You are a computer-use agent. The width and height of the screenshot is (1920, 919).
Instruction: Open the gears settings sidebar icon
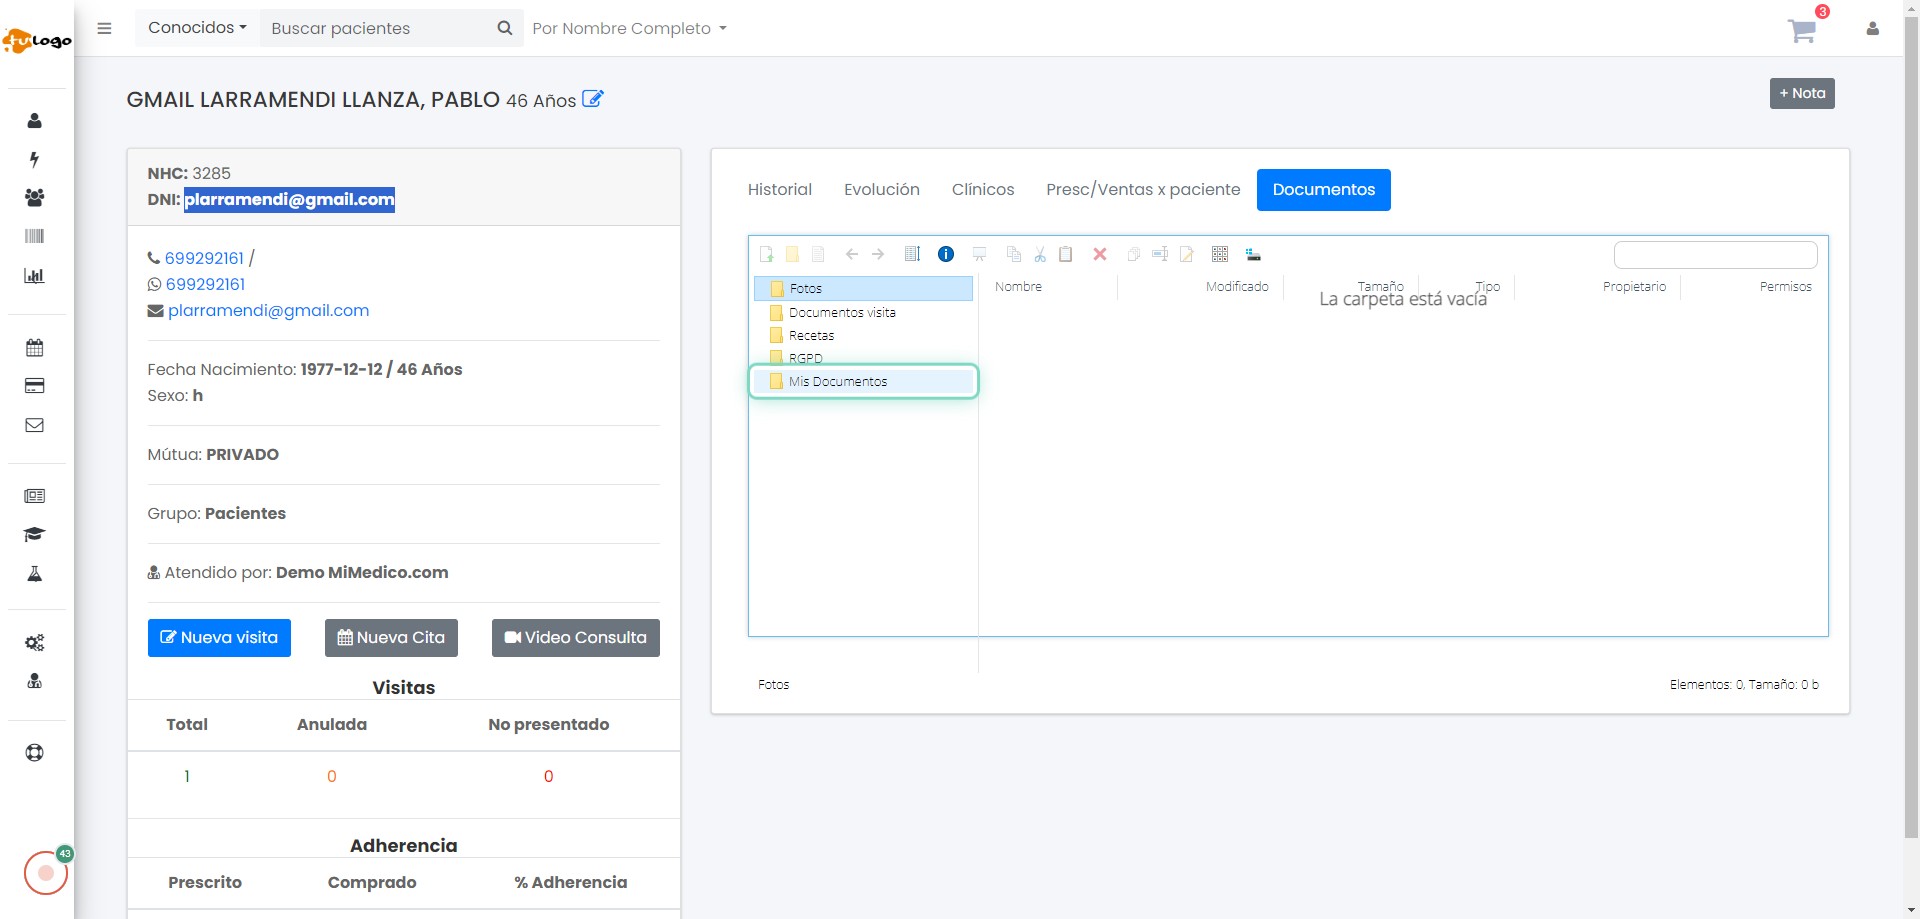pos(34,643)
